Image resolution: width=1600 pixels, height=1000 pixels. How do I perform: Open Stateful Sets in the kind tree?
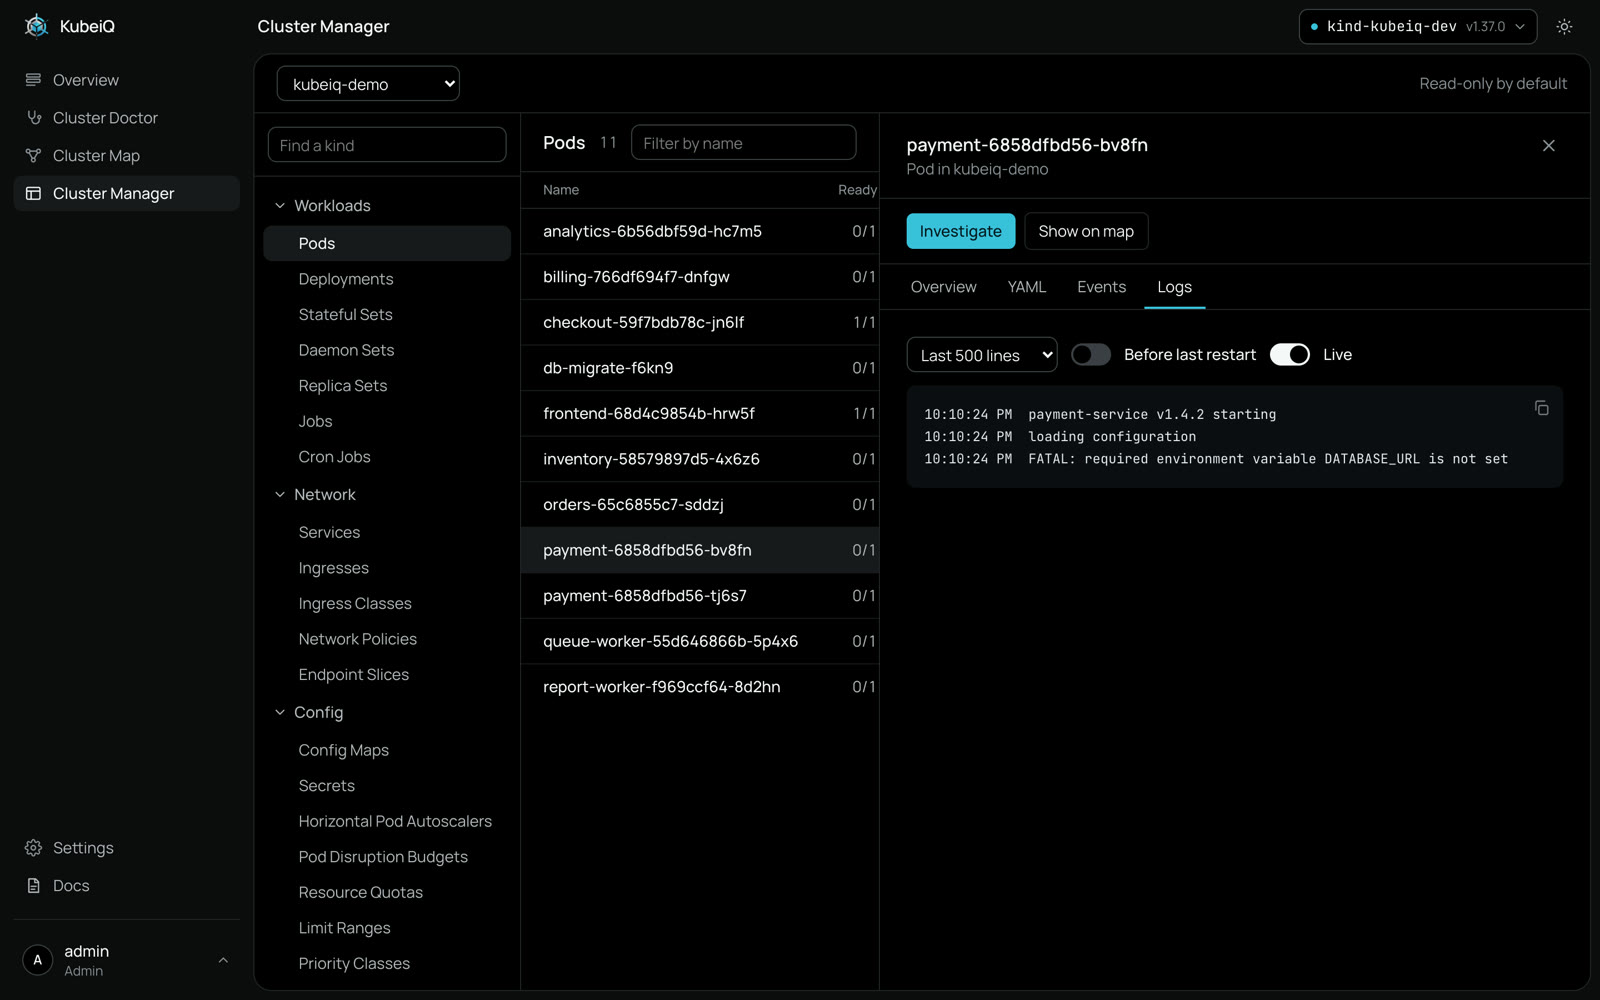coord(387,315)
